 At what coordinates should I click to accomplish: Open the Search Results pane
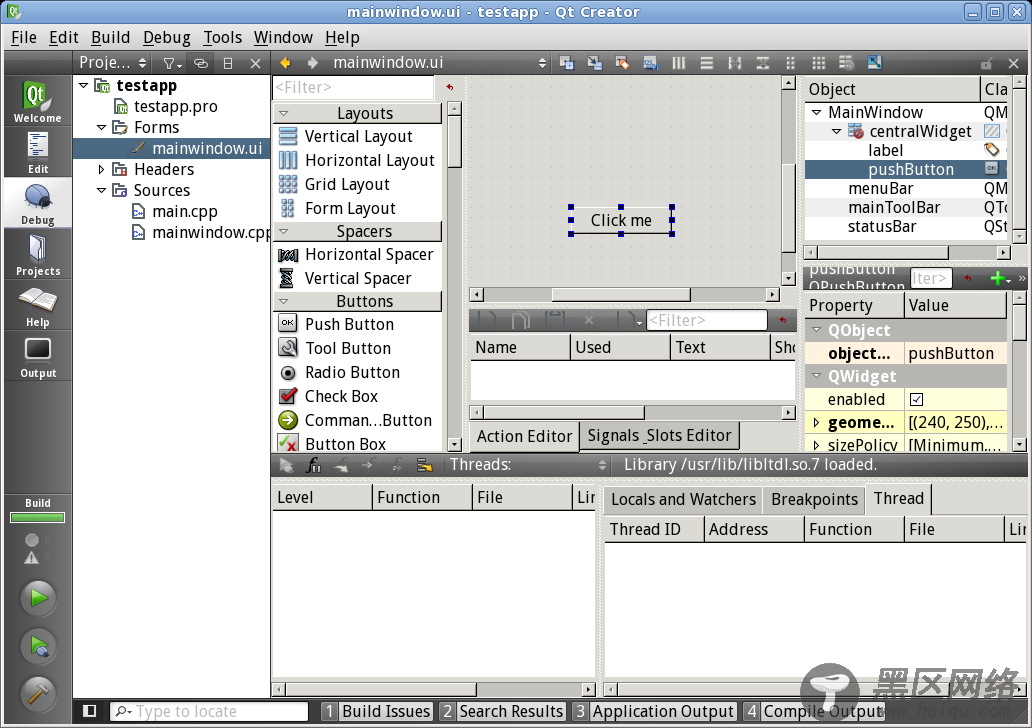(503, 712)
